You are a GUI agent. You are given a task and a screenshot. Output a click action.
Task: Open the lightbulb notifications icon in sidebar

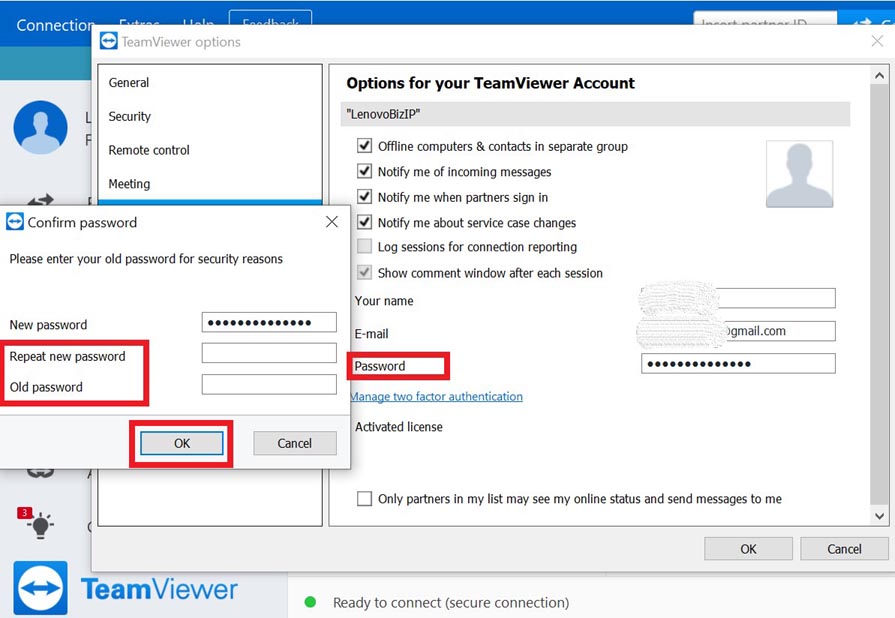40,523
